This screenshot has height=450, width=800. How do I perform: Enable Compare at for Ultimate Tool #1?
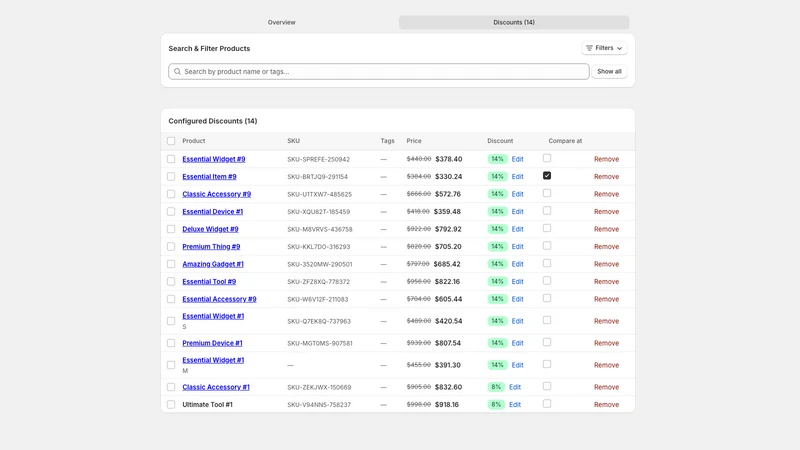547,404
